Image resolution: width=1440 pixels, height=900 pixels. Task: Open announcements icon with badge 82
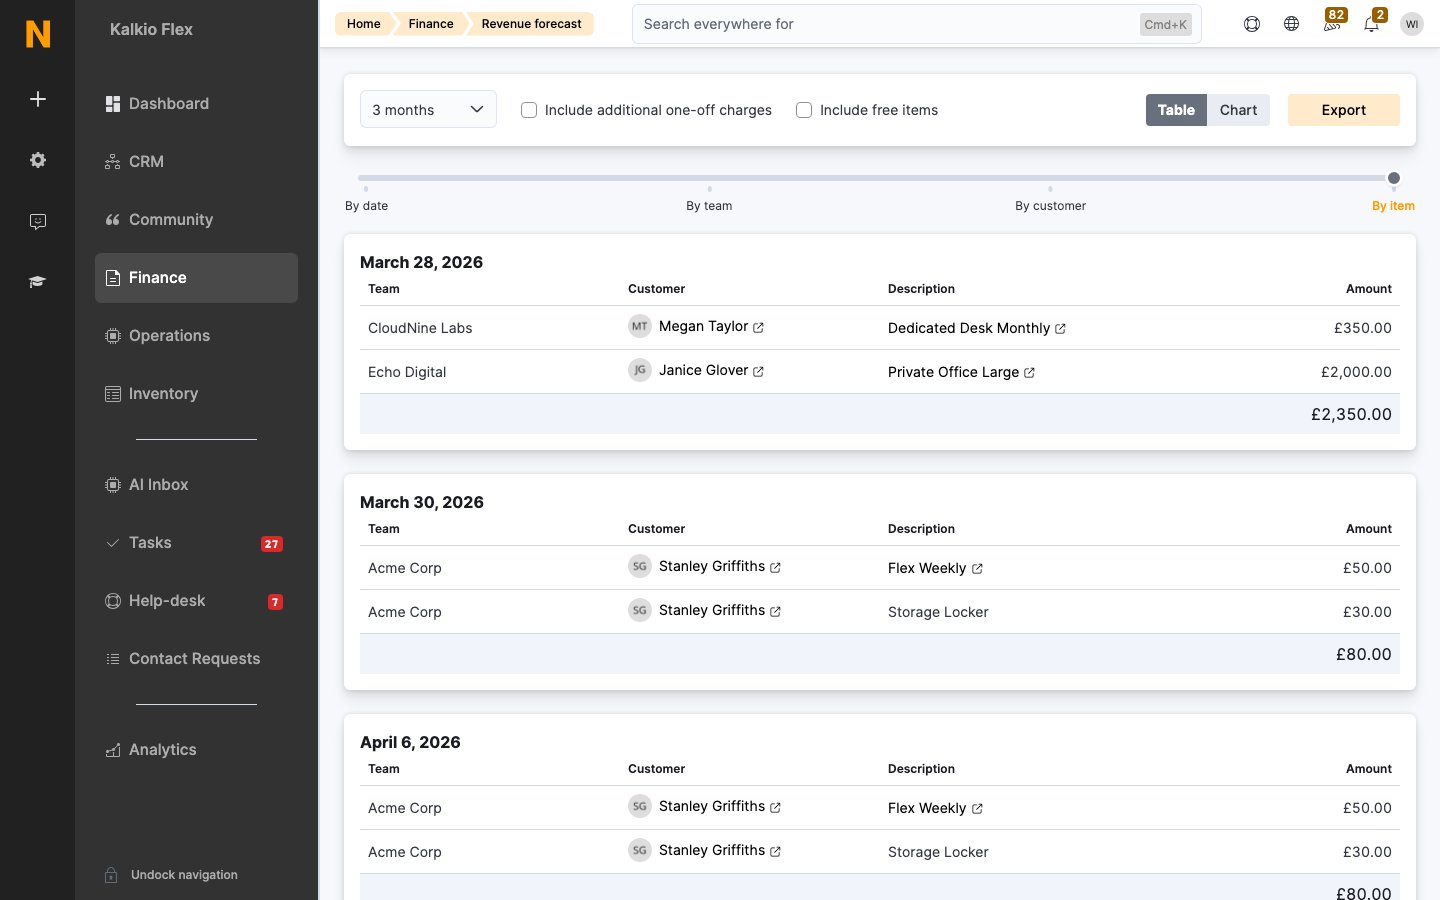click(x=1332, y=24)
